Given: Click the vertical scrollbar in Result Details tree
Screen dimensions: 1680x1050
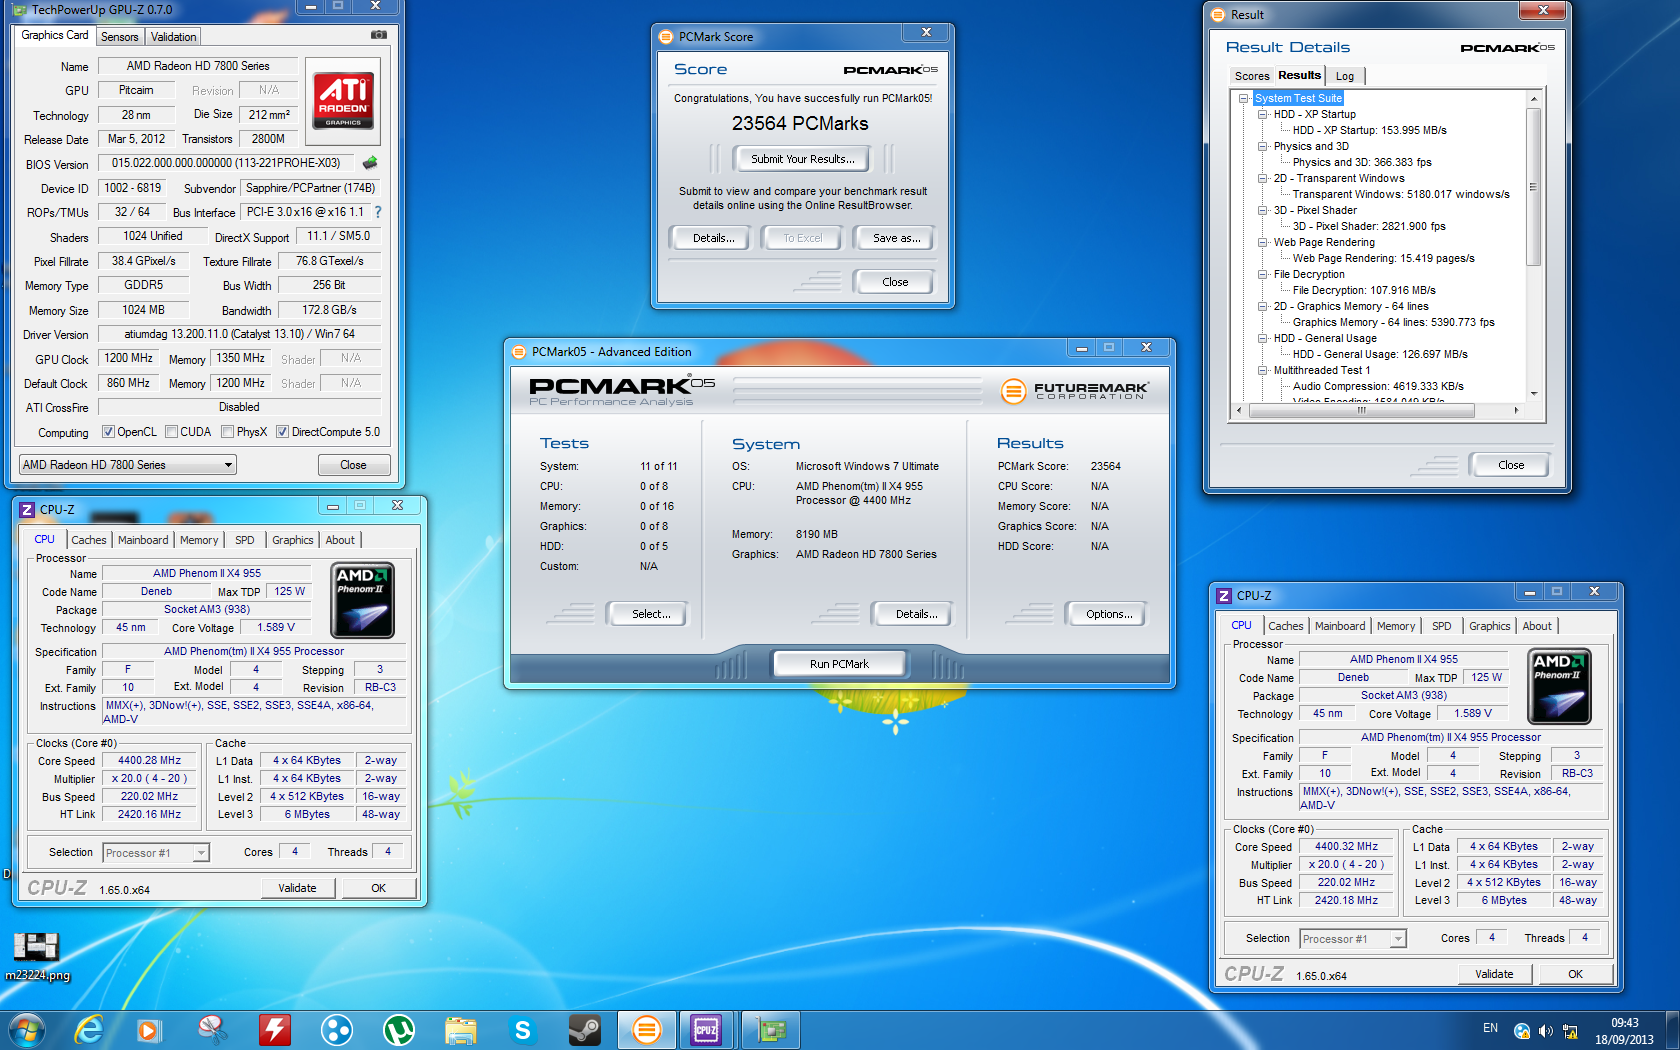Looking at the screenshot, I should click(x=1533, y=186).
